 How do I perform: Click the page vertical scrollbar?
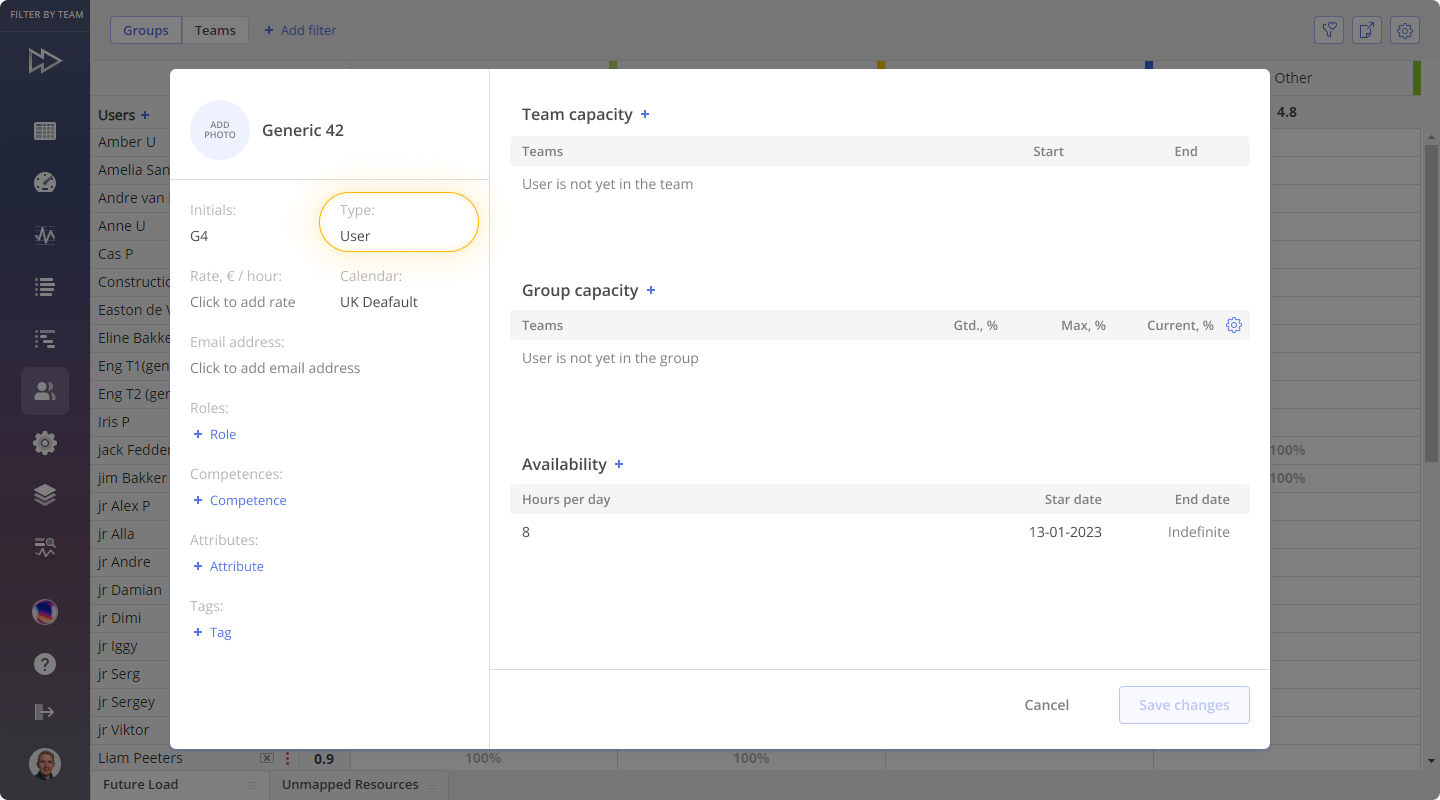pyautogui.click(x=1431, y=302)
